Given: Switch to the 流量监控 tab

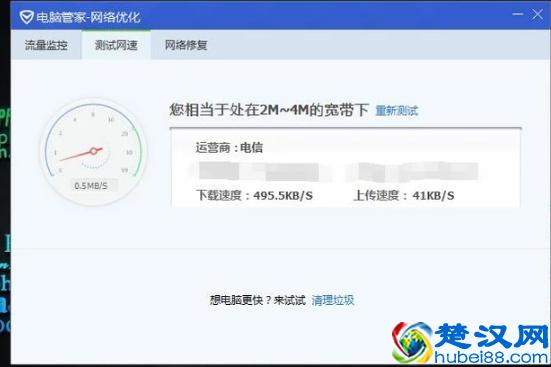Looking at the screenshot, I should click(46, 45).
